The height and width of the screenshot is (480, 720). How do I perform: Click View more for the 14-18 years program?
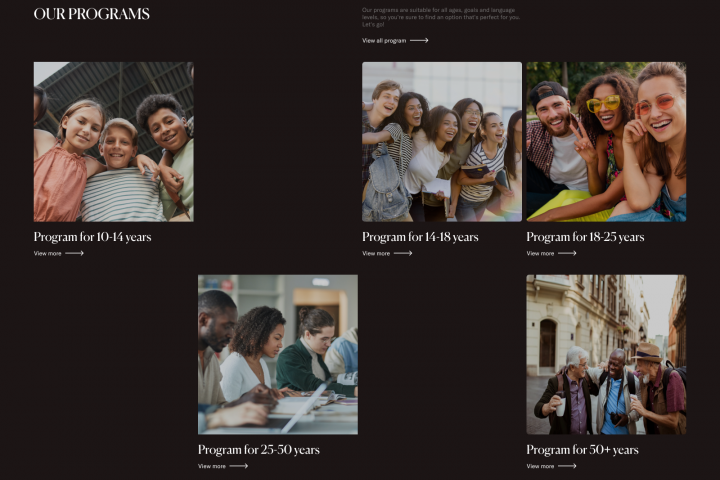point(376,253)
